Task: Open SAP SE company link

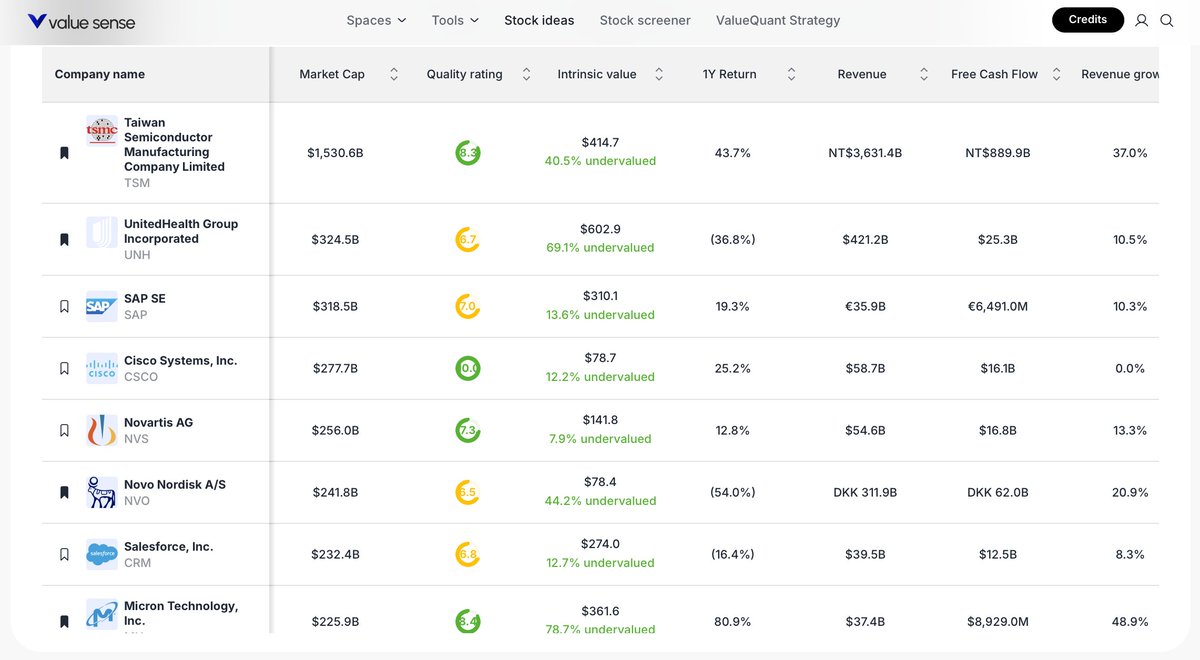Action: point(145,299)
